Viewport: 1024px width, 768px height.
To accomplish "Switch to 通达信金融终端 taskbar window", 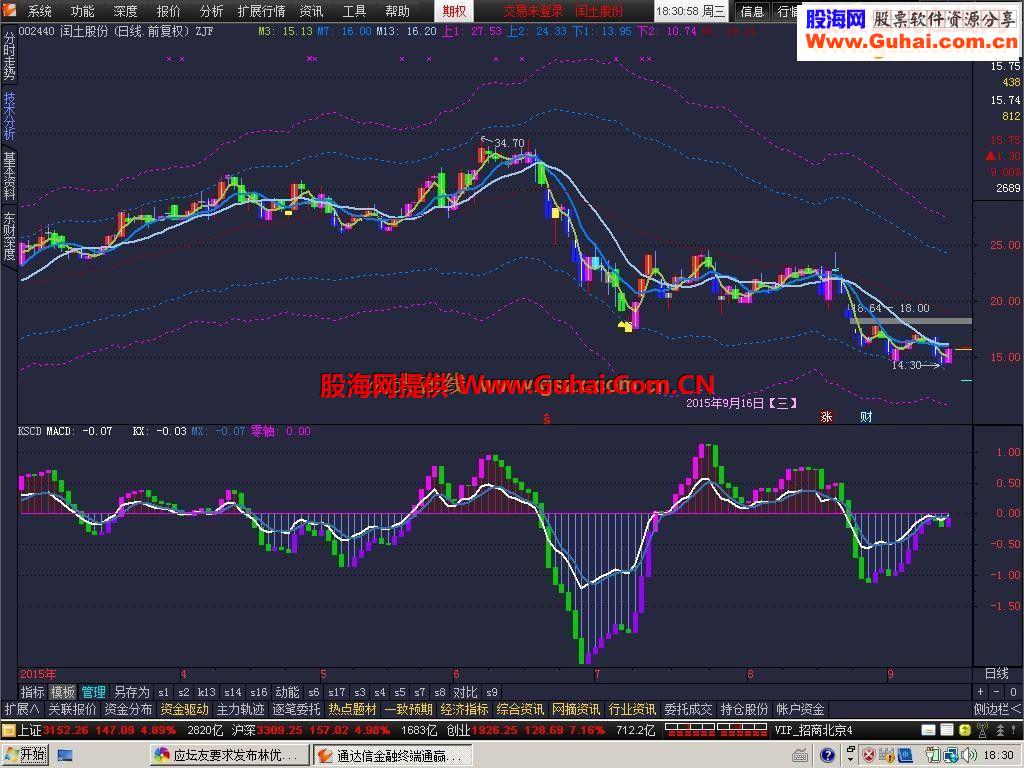I will pyautogui.click(x=392, y=756).
